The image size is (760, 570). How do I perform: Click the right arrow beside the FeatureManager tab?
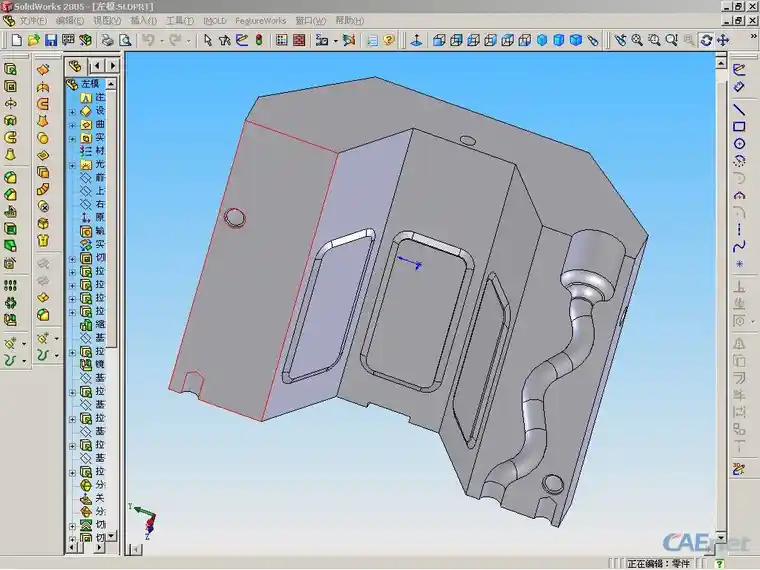113,65
